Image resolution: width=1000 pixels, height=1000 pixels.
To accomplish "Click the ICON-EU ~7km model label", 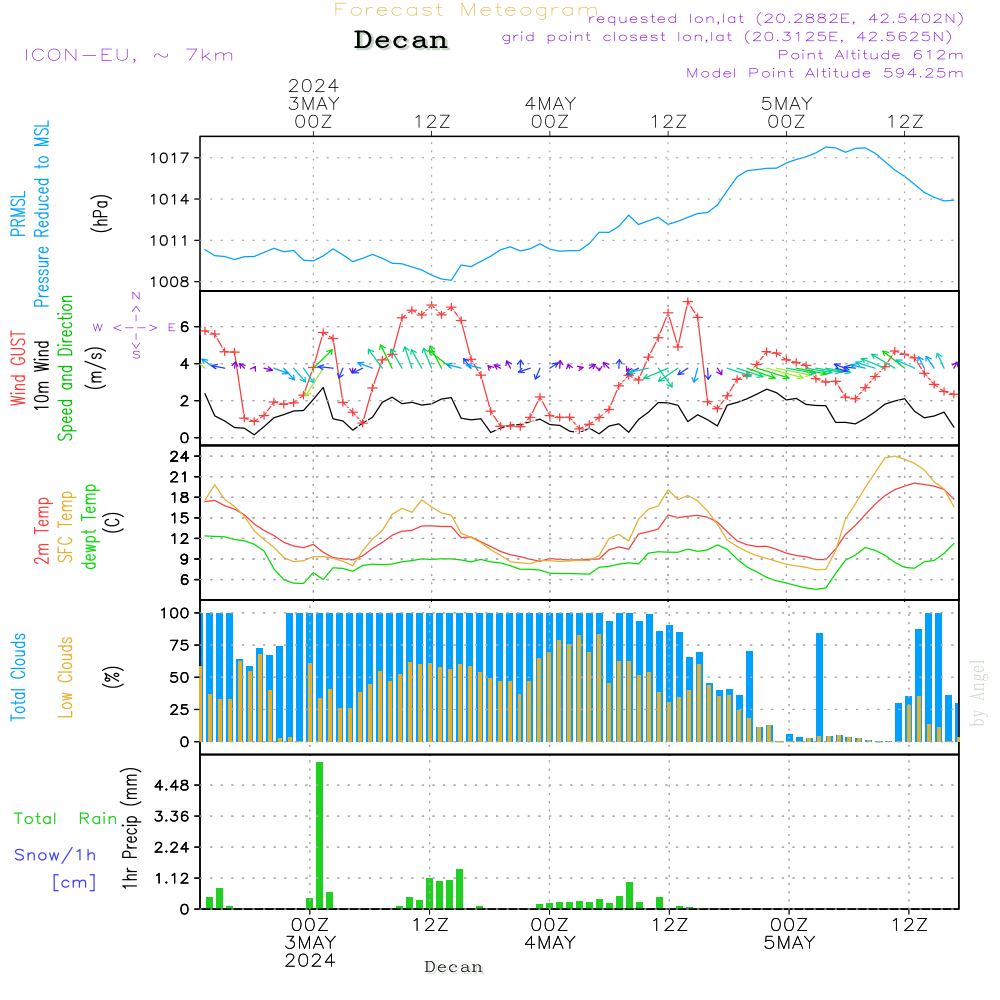I will 128,54.
